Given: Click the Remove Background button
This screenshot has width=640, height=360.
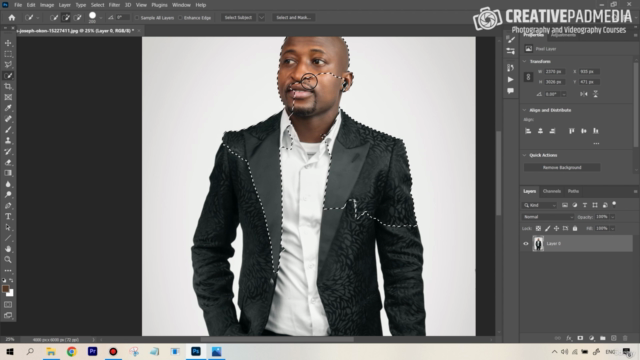Looking at the screenshot, I should coord(562,167).
